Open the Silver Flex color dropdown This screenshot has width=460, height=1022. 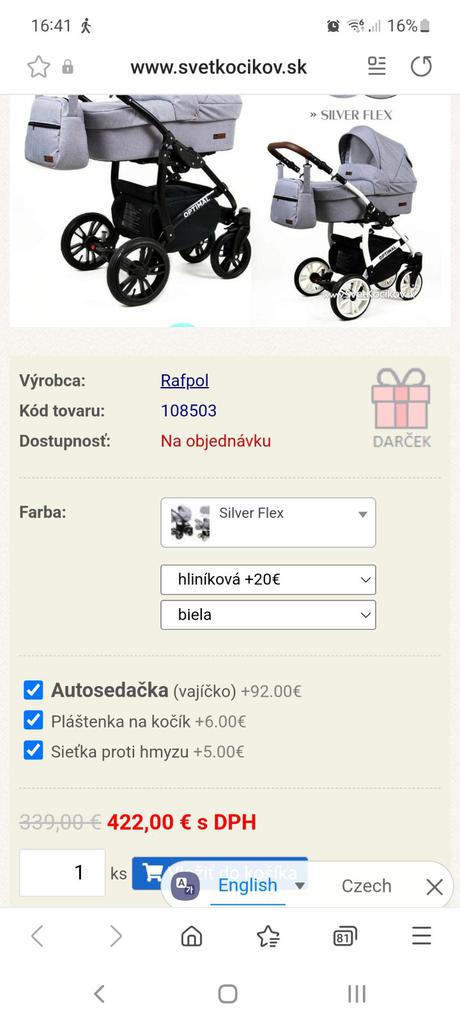268,522
